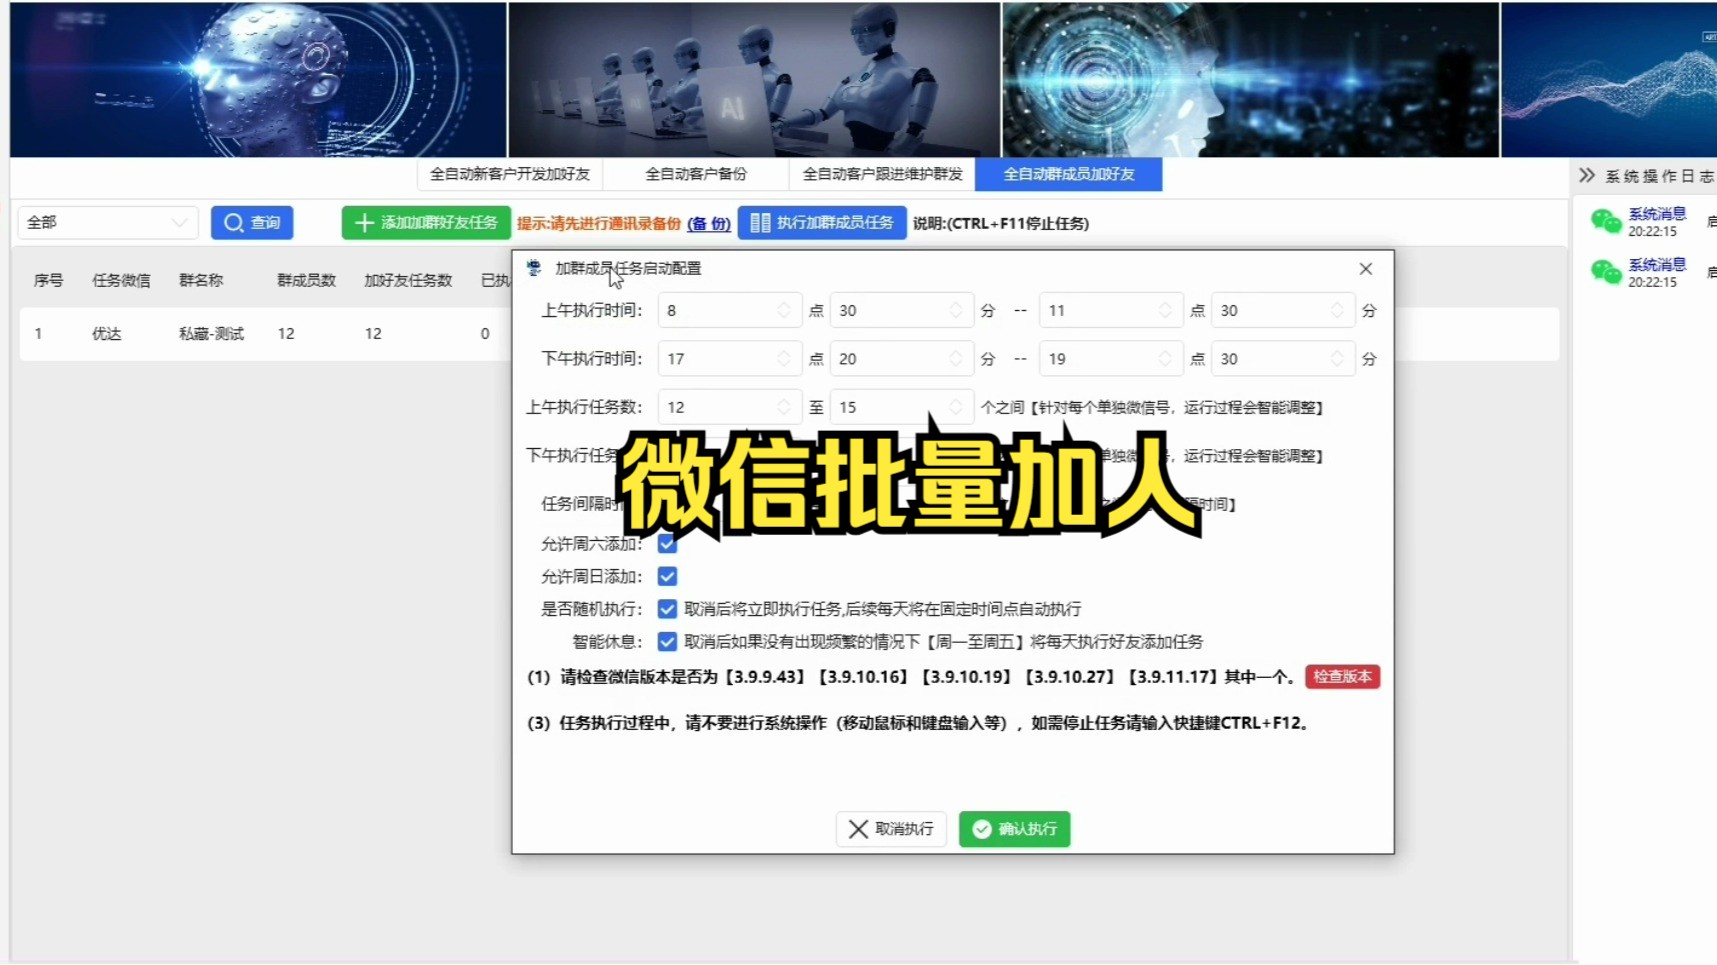Toggle 允许周六添加 checkbox
Screen dimensions: 1717x965
click(667, 544)
